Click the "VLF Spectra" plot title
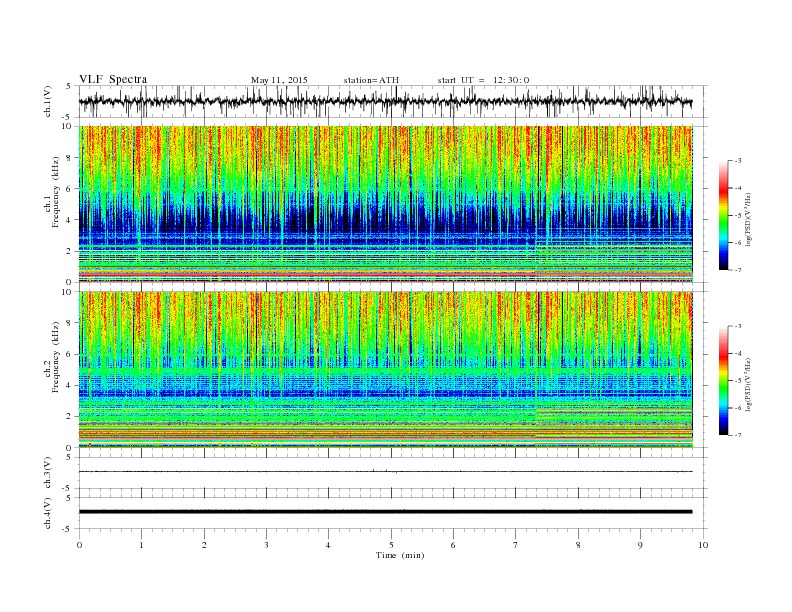This screenshot has height=612, width=792. [113, 79]
